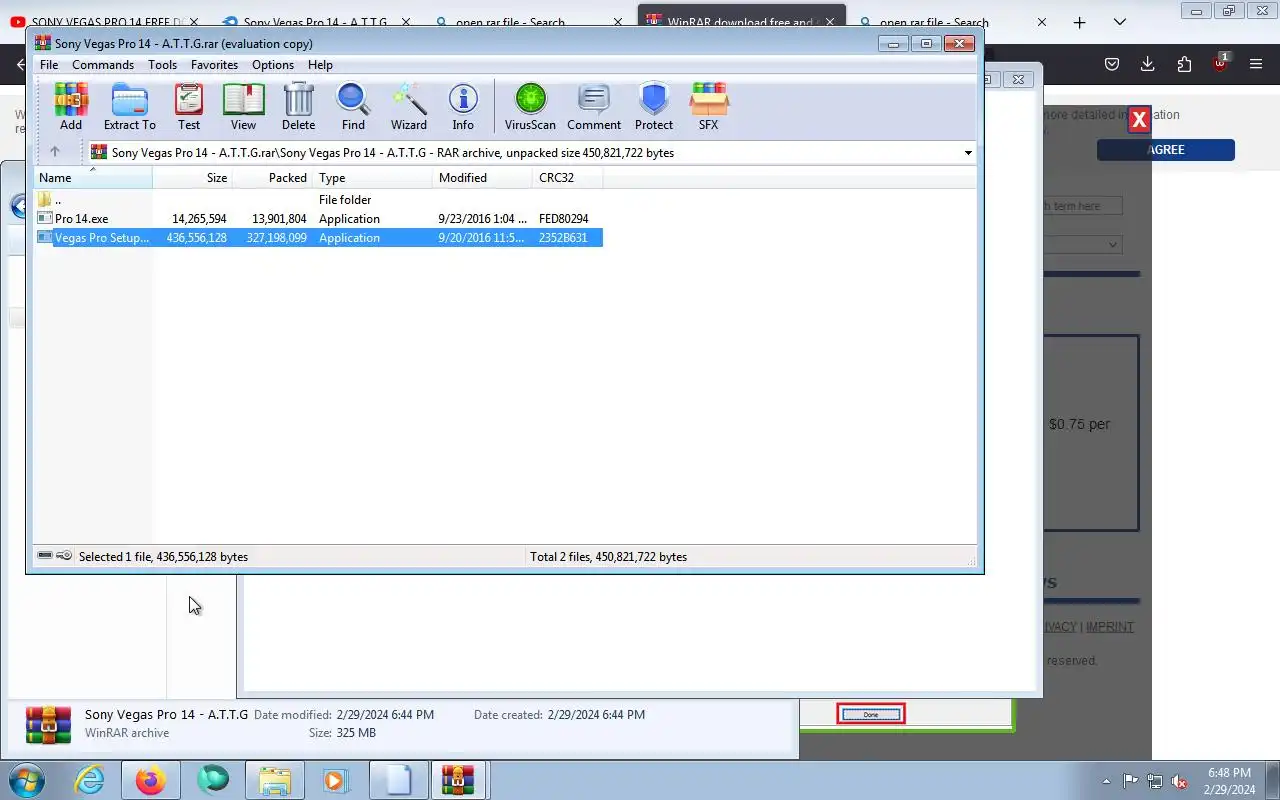
Task: Click the 14,265,594 size cell
Action: coord(199,219)
